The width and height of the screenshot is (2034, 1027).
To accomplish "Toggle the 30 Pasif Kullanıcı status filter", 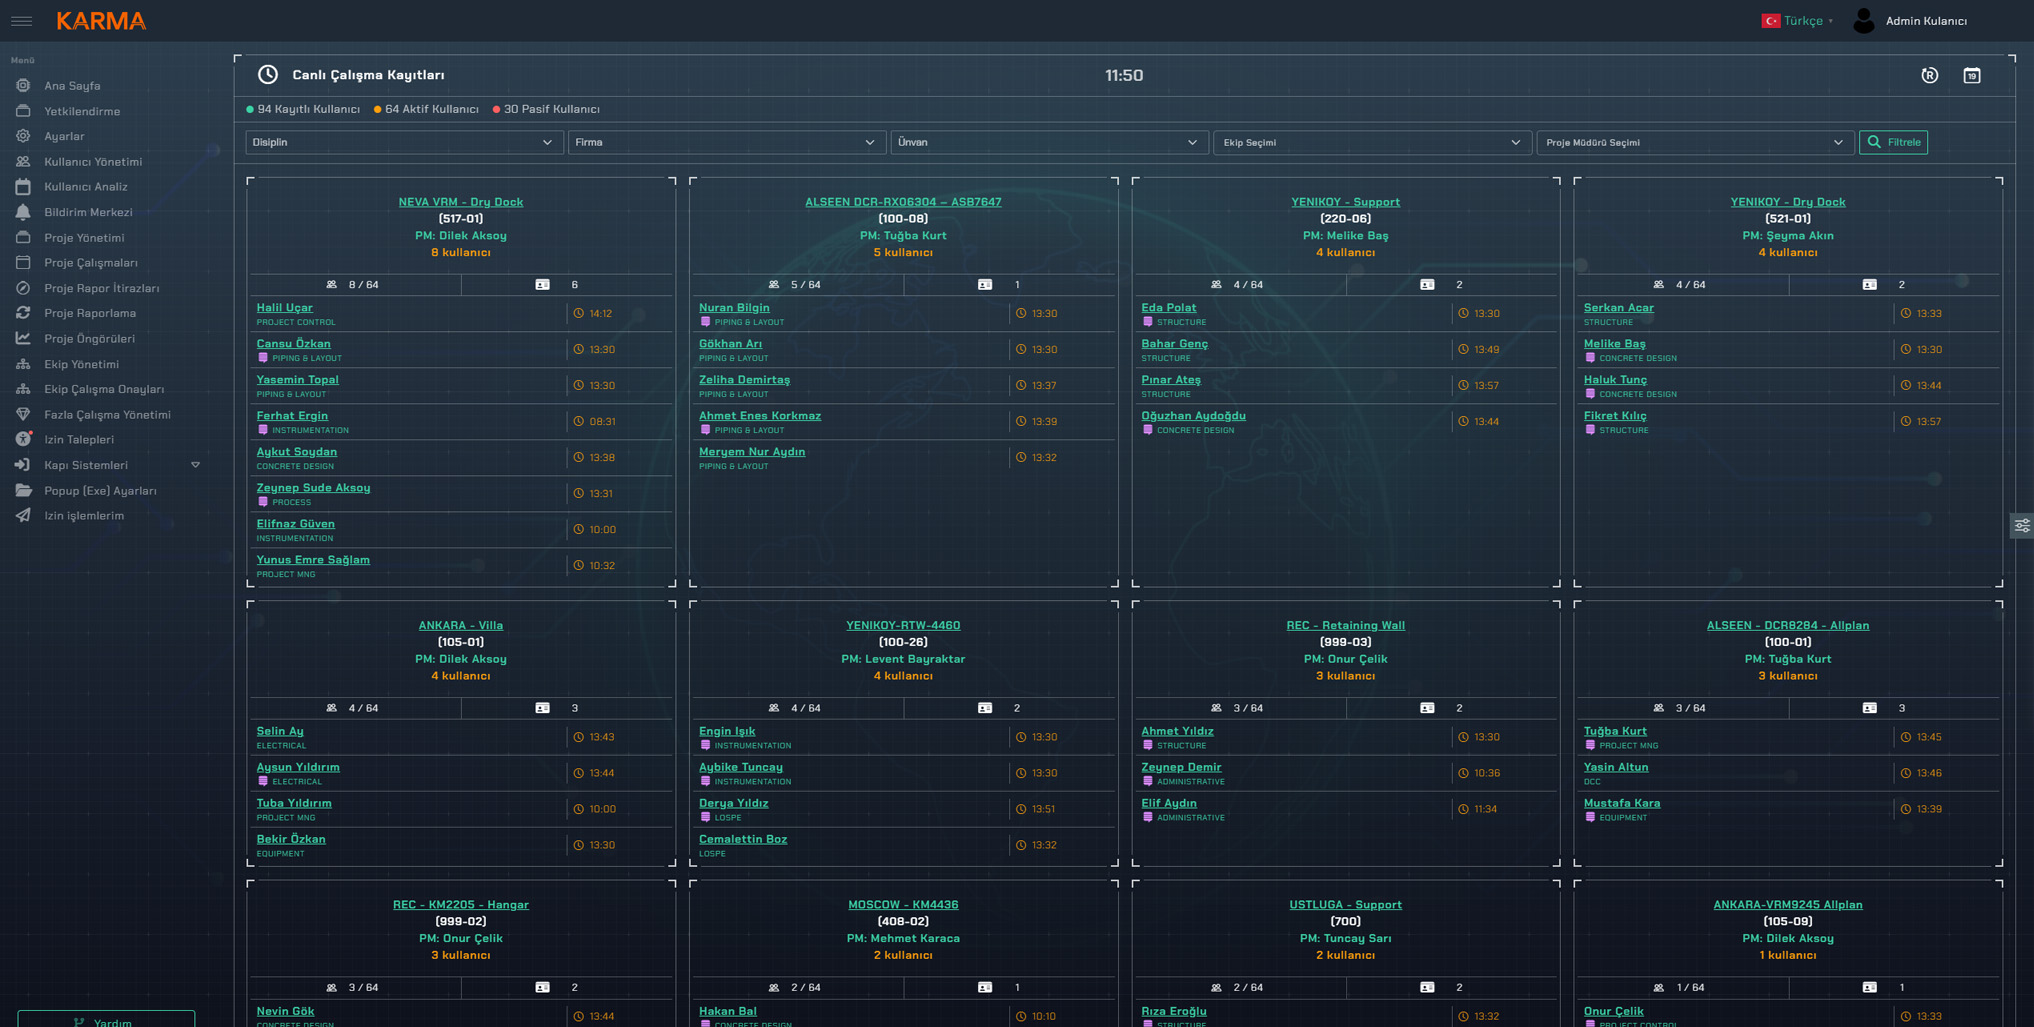I will [x=546, y=110].
